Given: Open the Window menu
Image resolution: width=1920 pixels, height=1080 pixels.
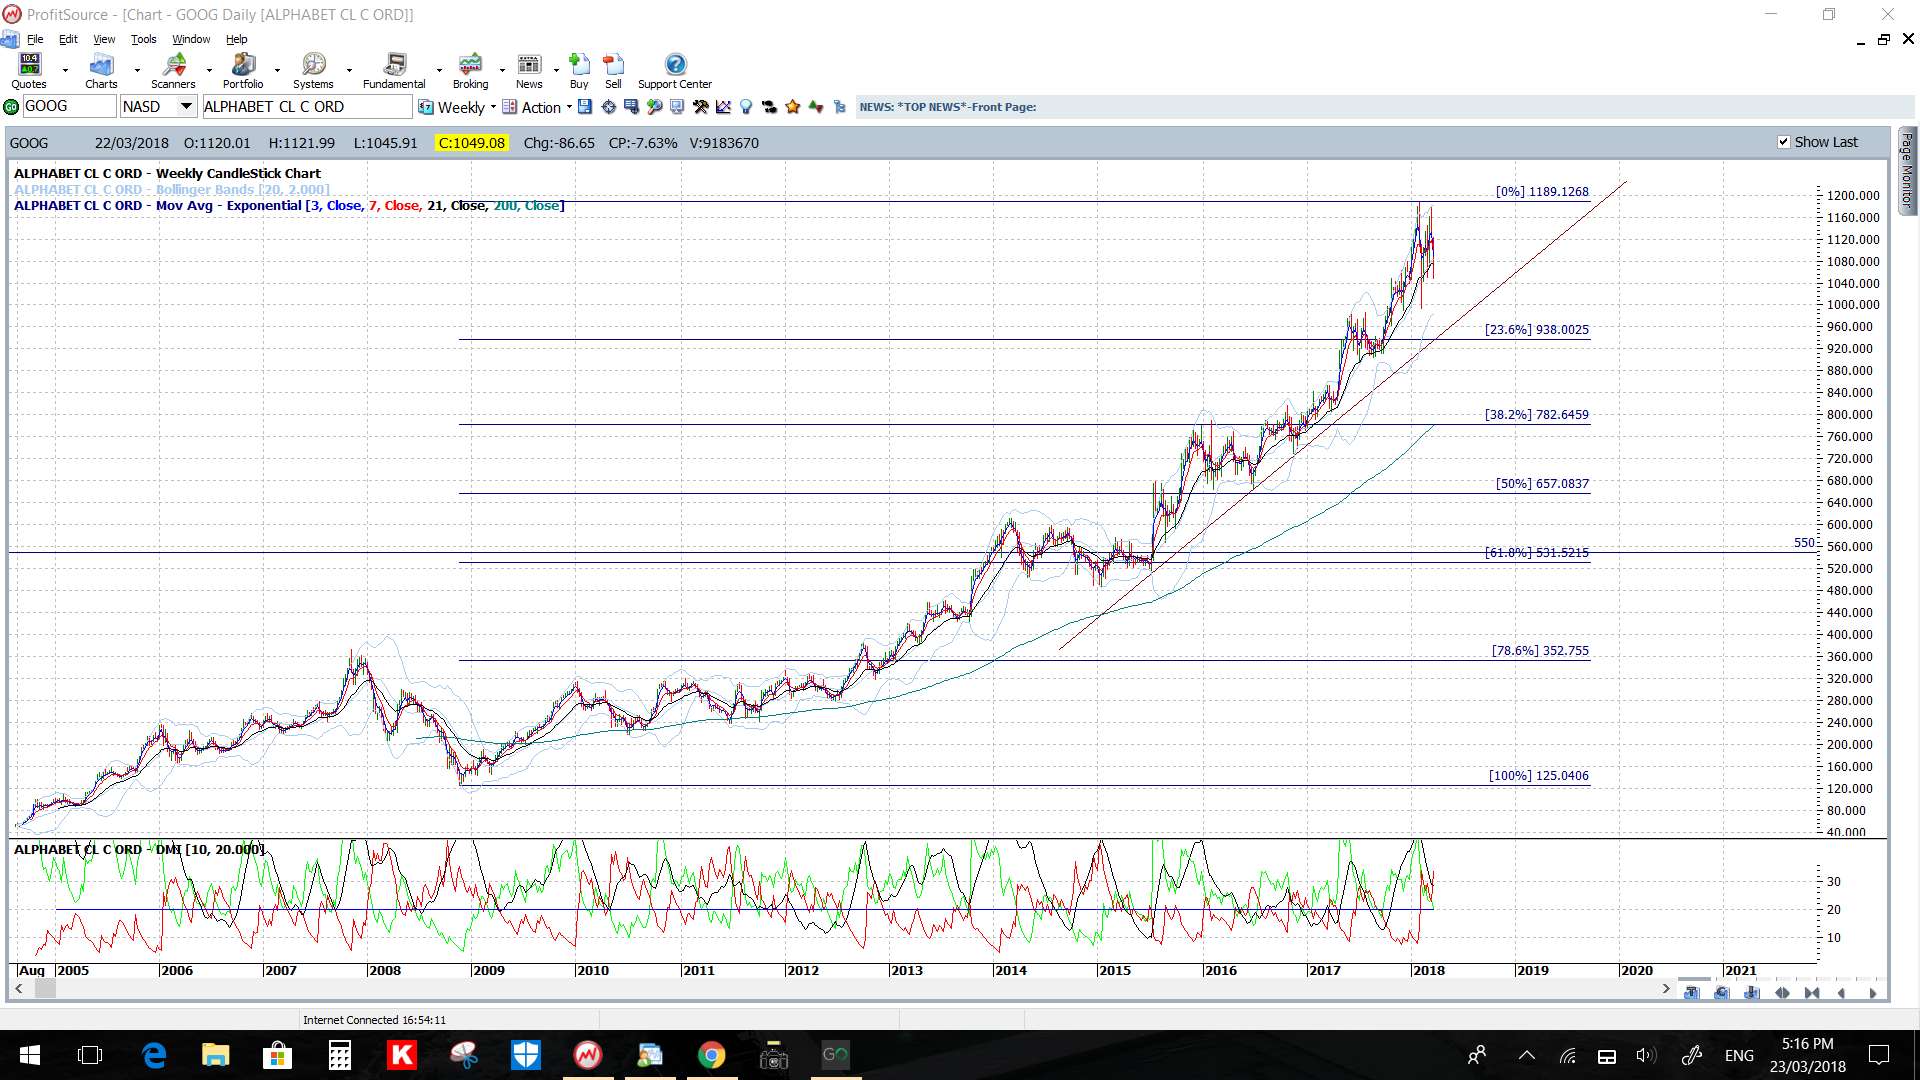Looking at the screenshot, I should click(x=191, y=39).
